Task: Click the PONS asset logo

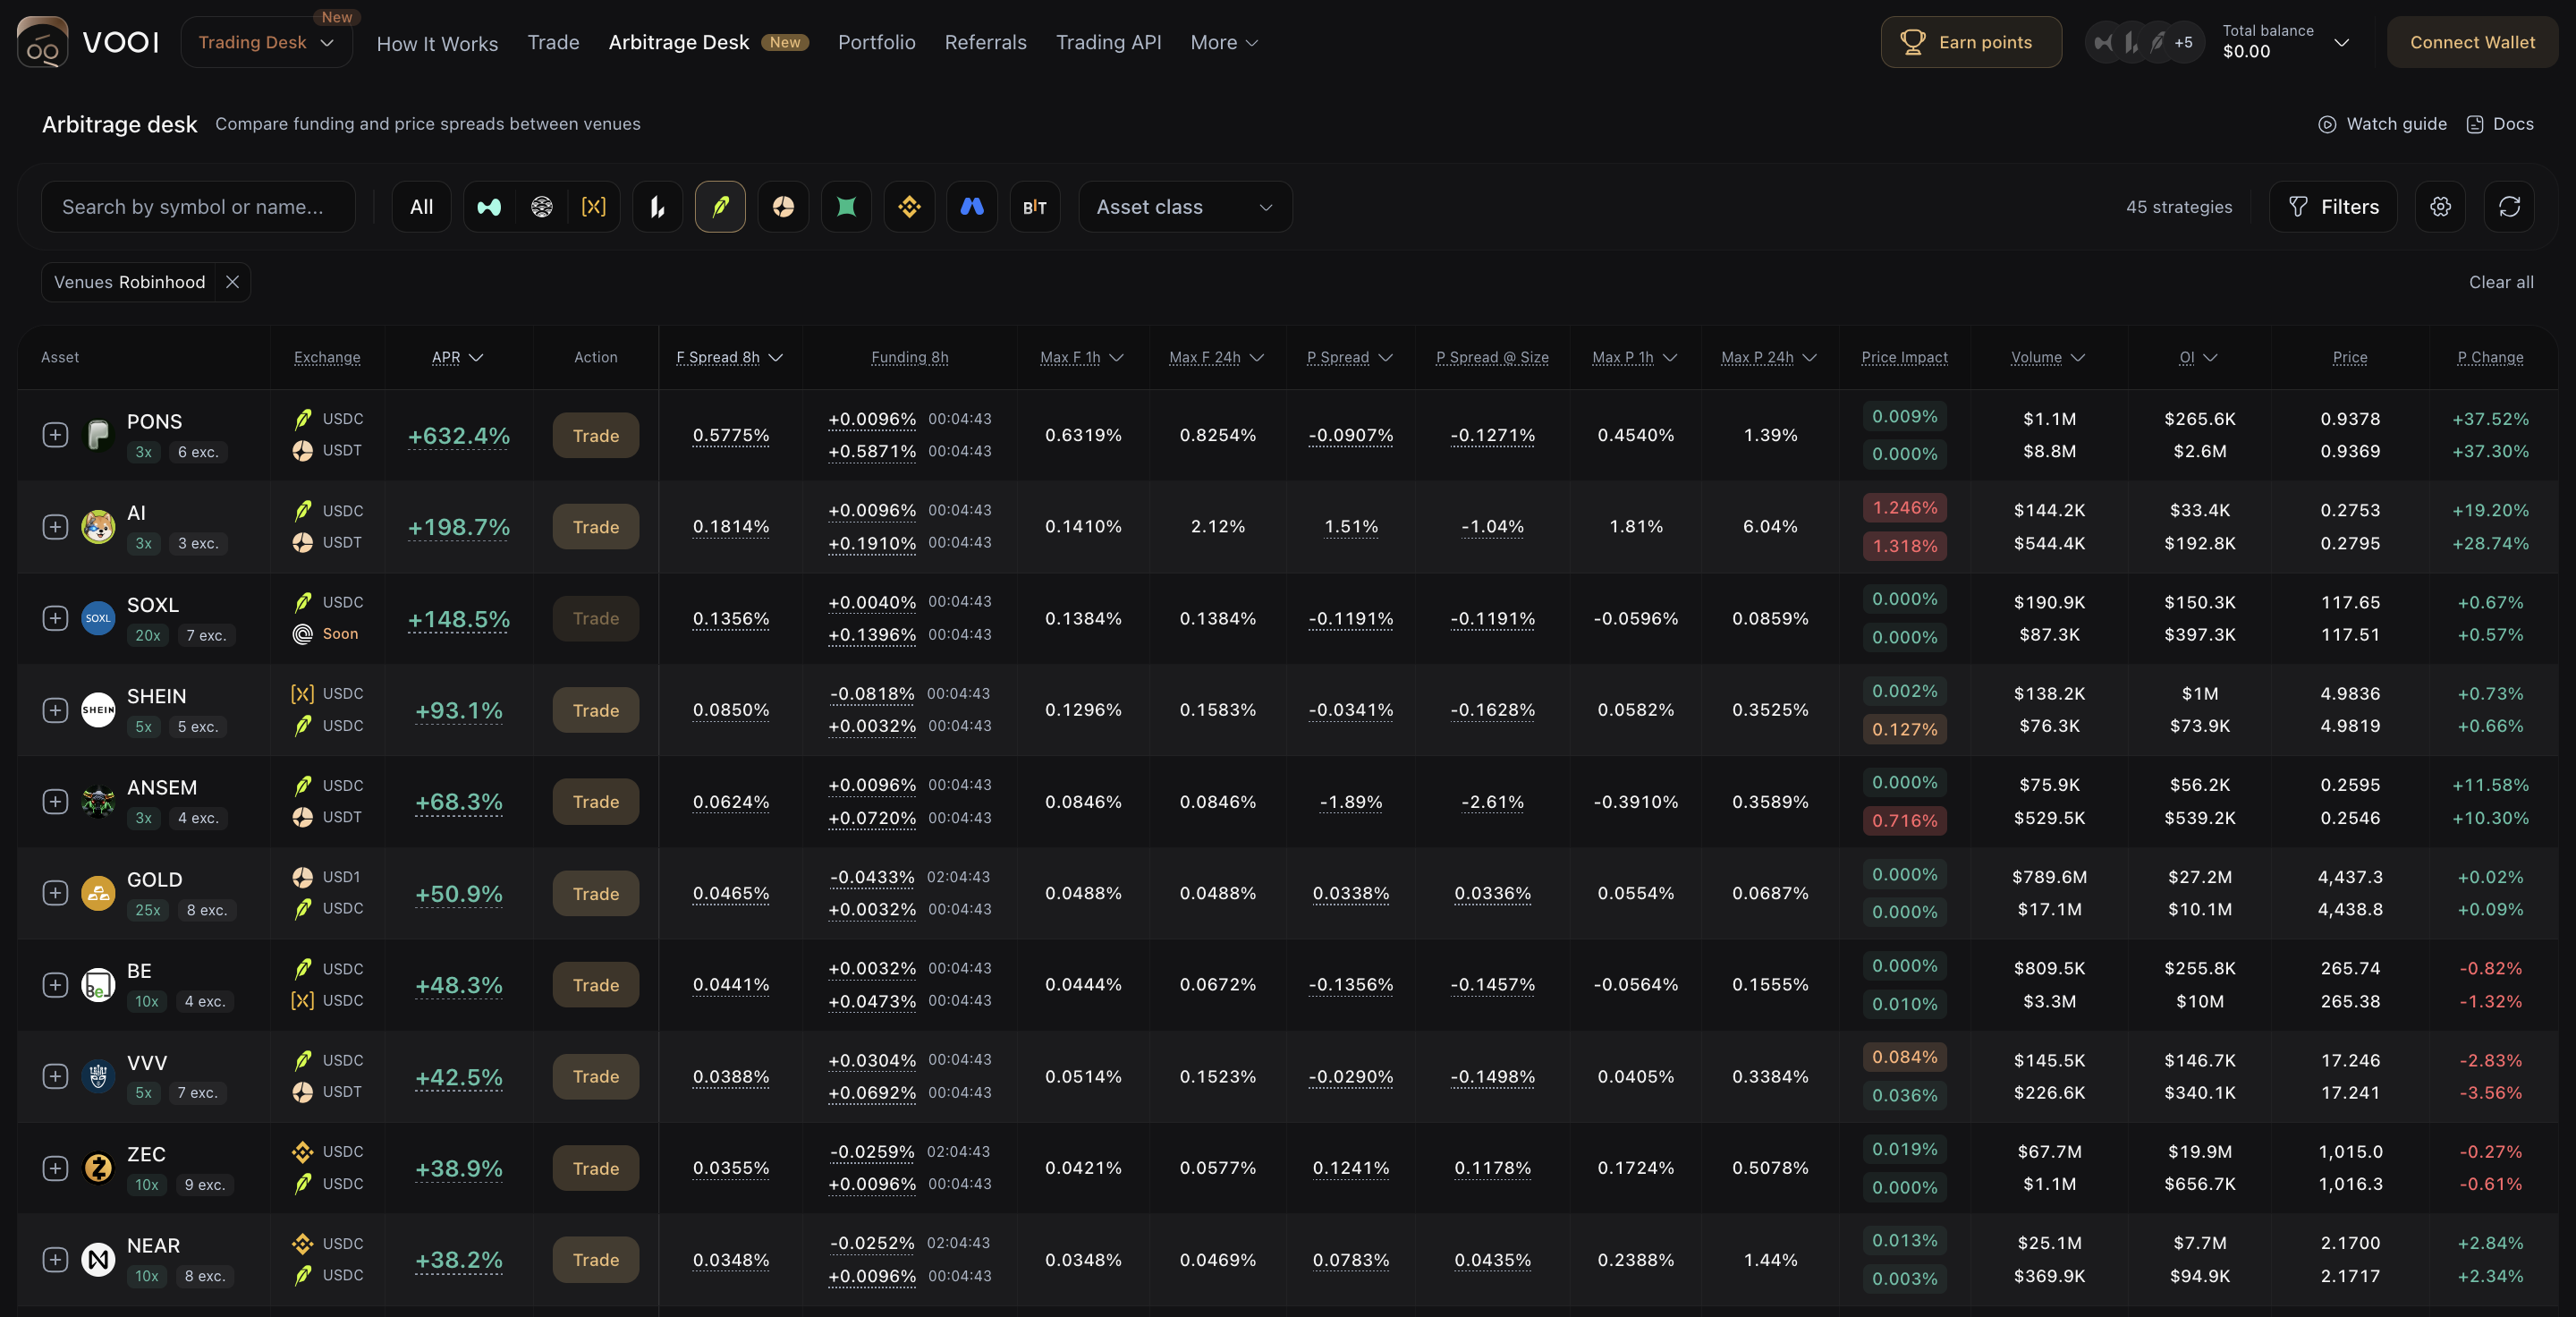Action: (98, 435)
